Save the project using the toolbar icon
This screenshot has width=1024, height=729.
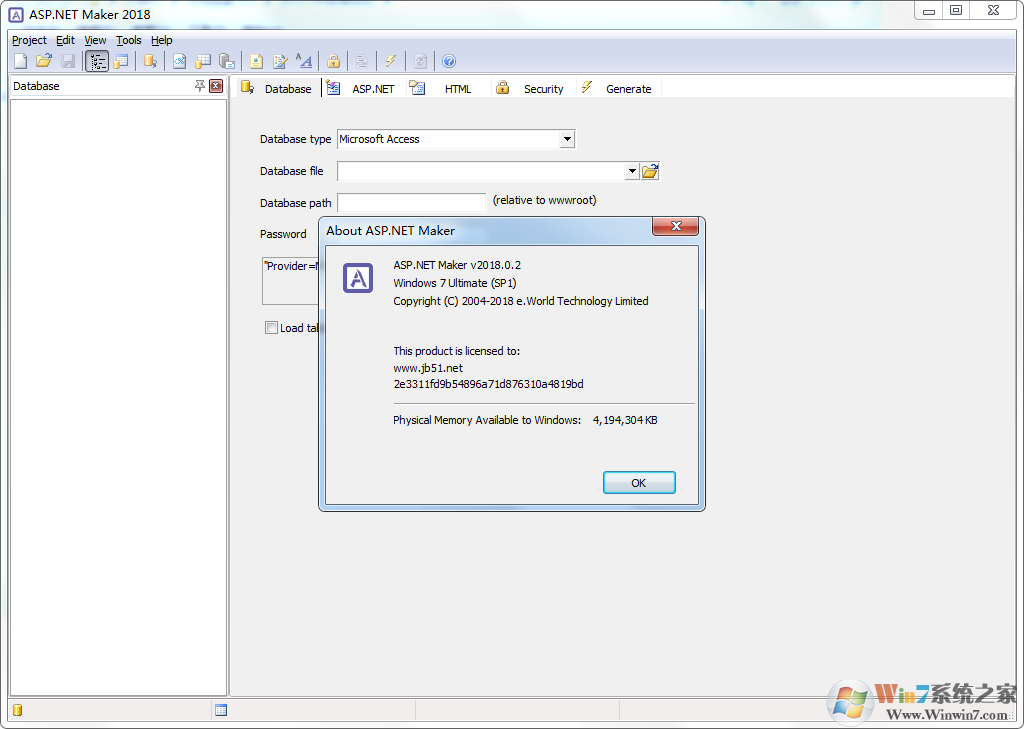pos(67,61)
